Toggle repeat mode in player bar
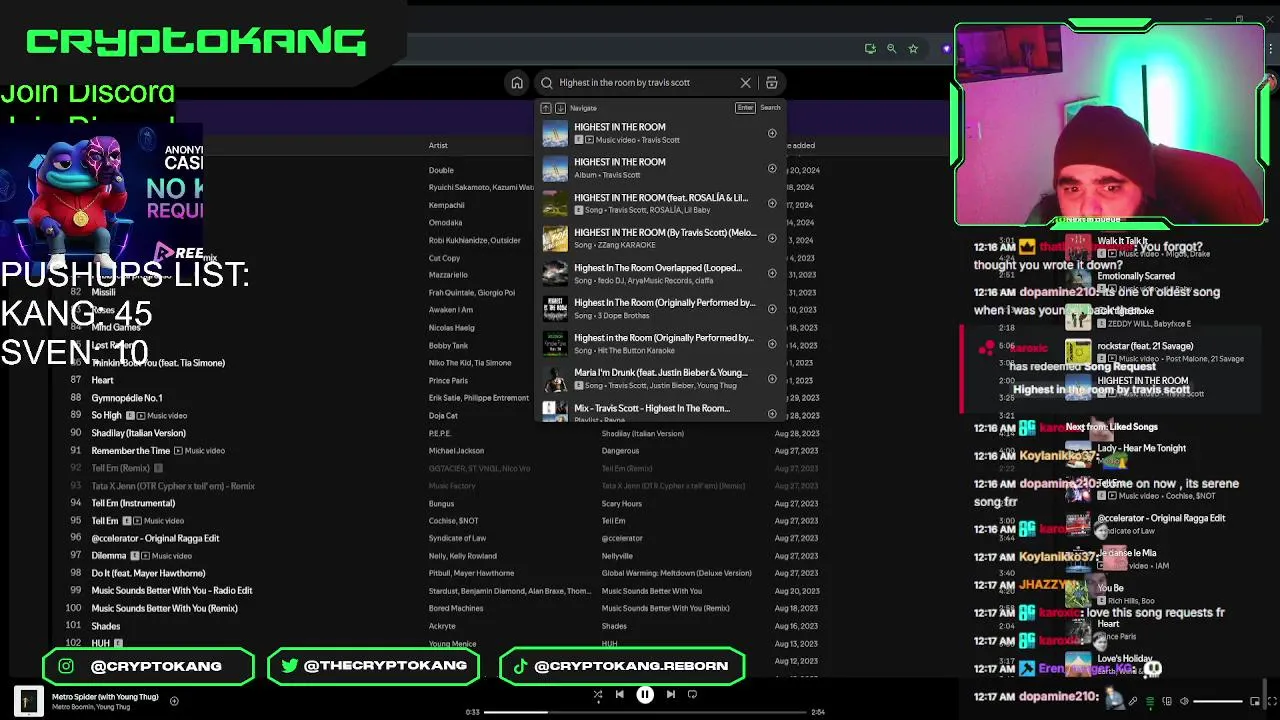Viewport: 1280px width, 720px height. [692, 694]
